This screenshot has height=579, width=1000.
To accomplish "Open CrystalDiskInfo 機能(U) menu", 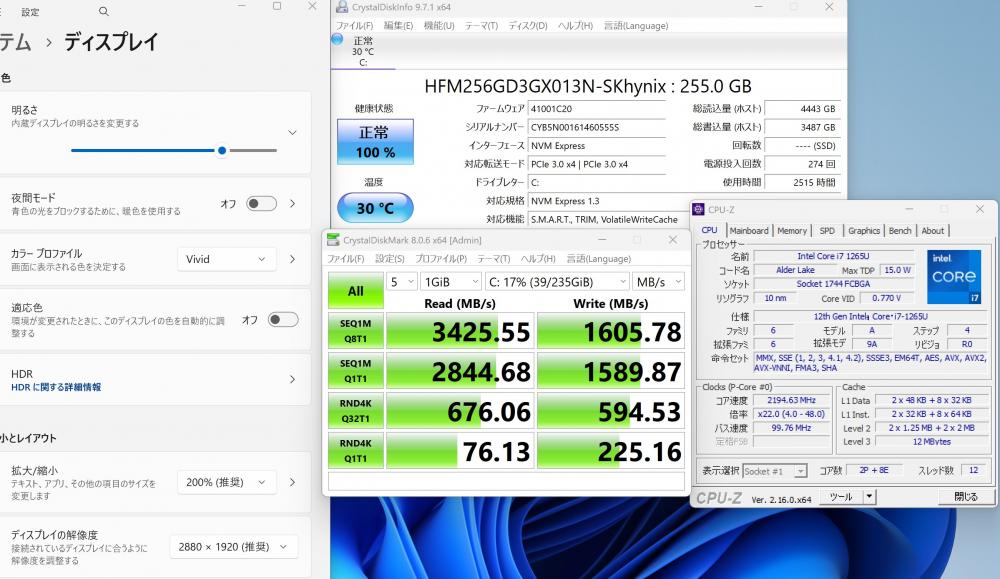I will coord(439,26).
